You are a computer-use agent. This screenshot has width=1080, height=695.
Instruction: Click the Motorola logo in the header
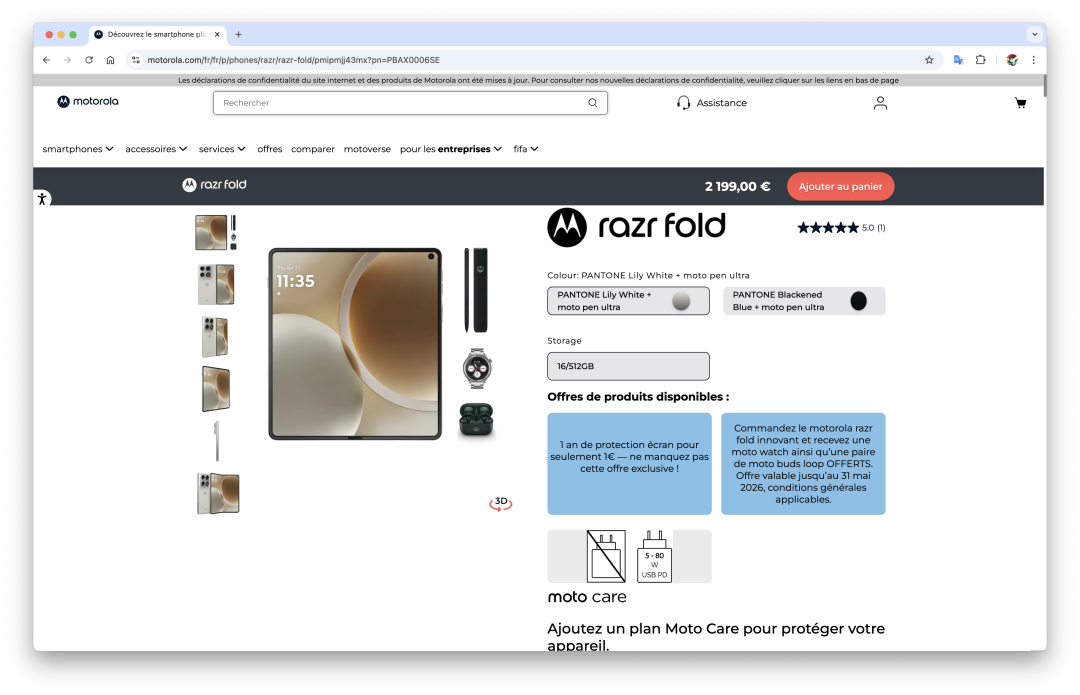click(x=88, y=101)
